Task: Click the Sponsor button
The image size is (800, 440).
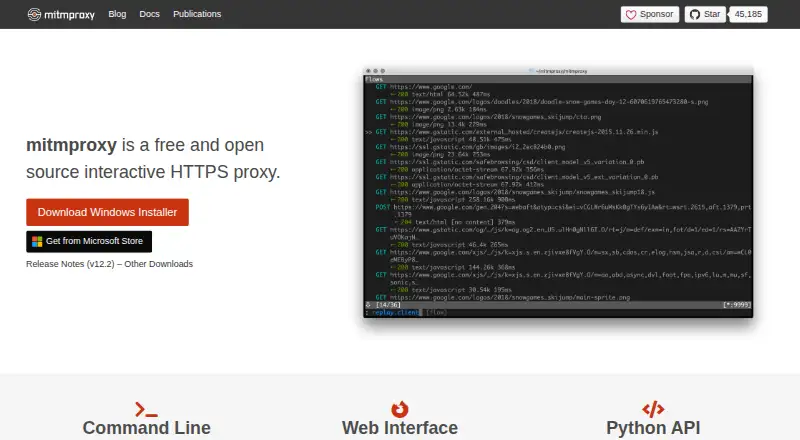Action: tap(649, 14)
